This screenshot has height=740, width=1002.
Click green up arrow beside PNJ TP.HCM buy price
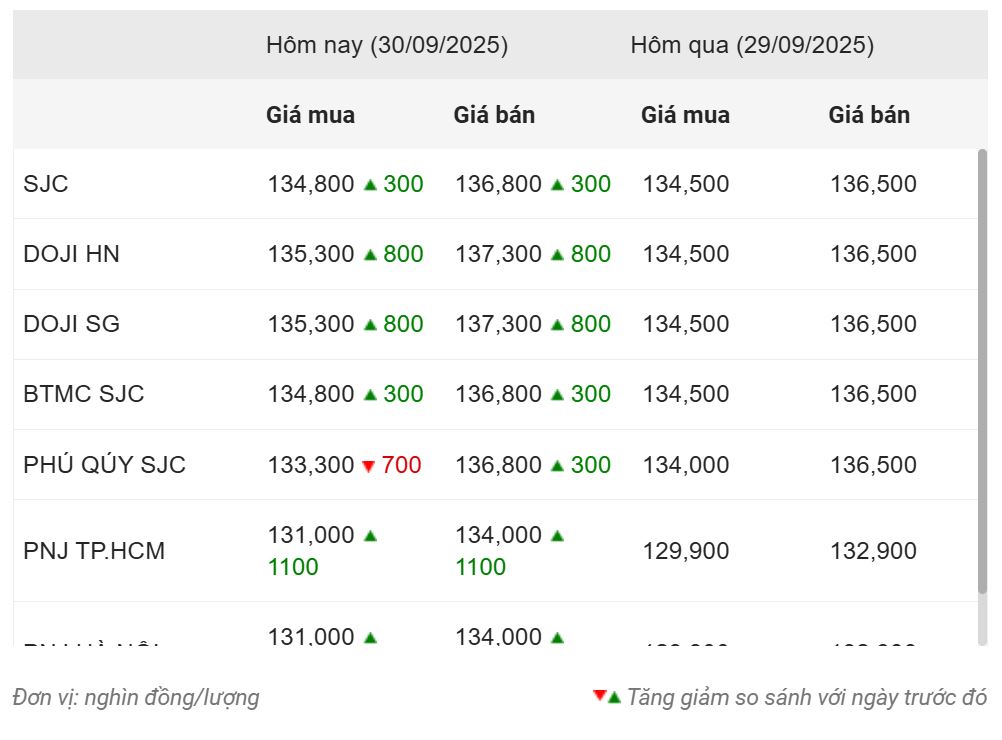click(370, 536)
